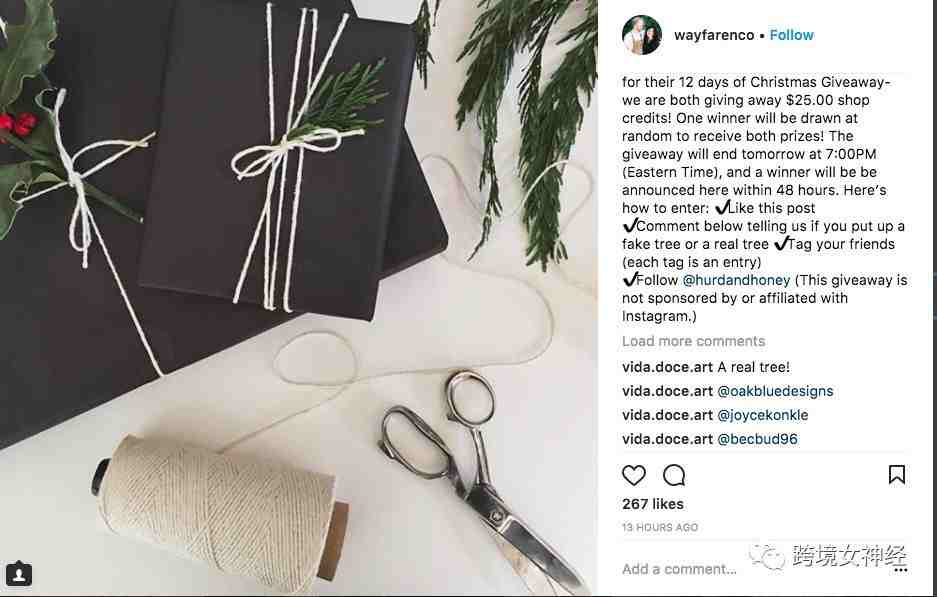Save the post with the bookmark icon
This screenshot has height=597, width=937.
tap(896, 474)
